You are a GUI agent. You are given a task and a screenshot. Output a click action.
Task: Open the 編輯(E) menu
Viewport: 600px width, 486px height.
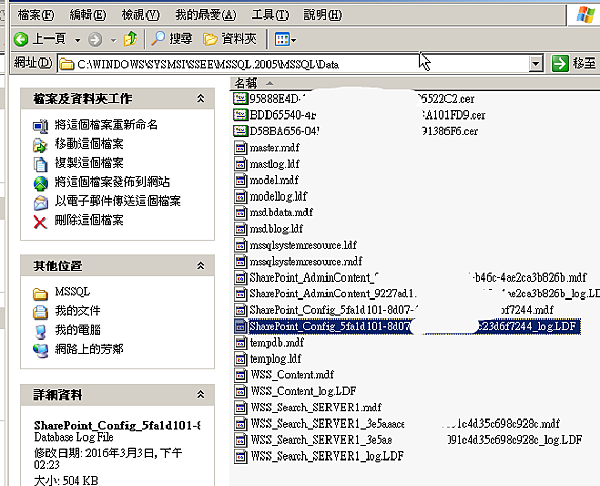click(x=88, y=15)
